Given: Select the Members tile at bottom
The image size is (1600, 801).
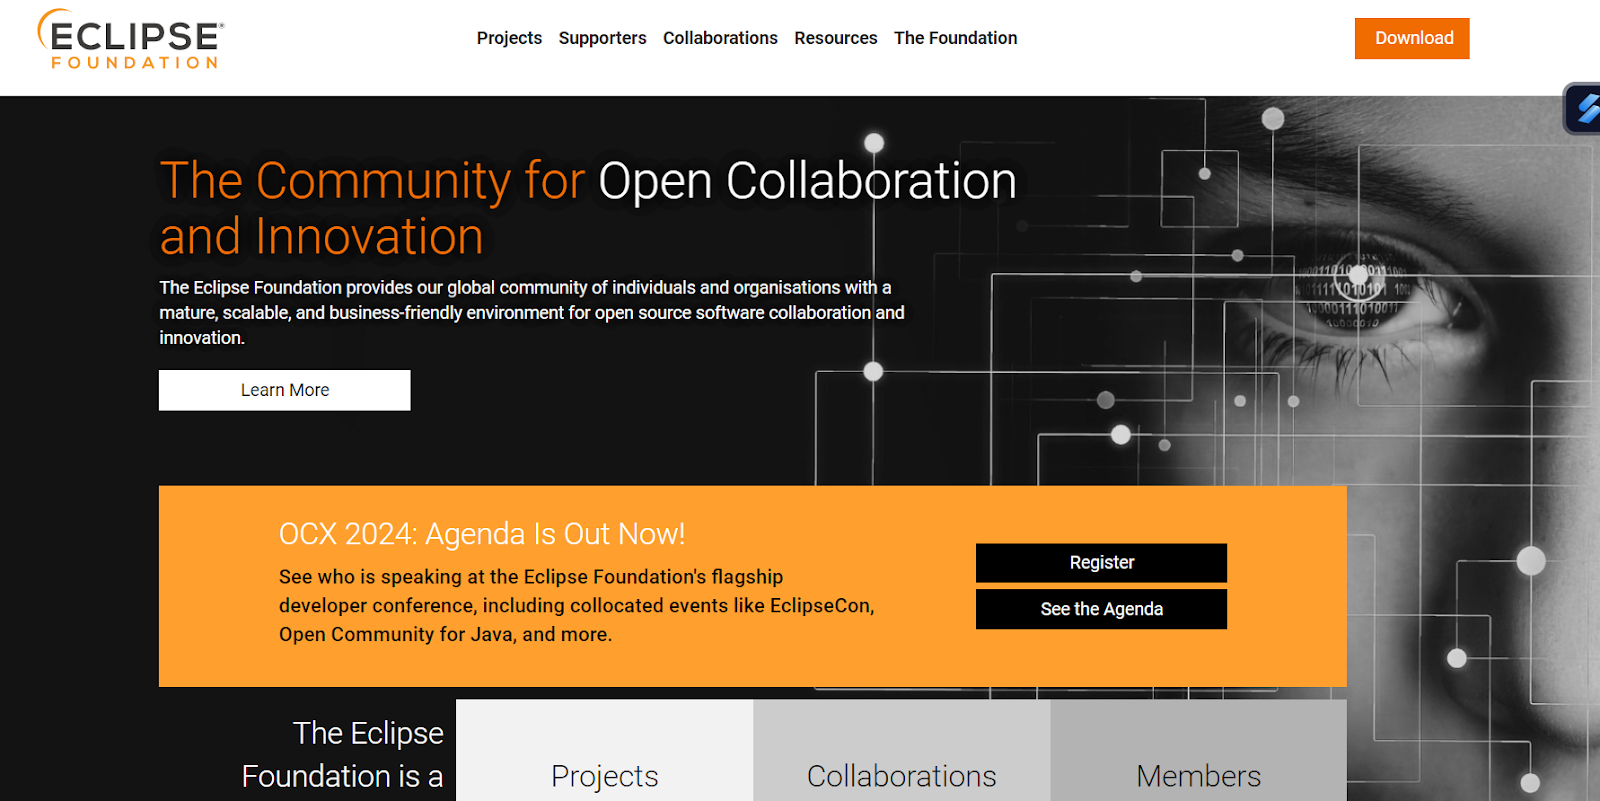Looking at the screenshot, I should 1198,750.
